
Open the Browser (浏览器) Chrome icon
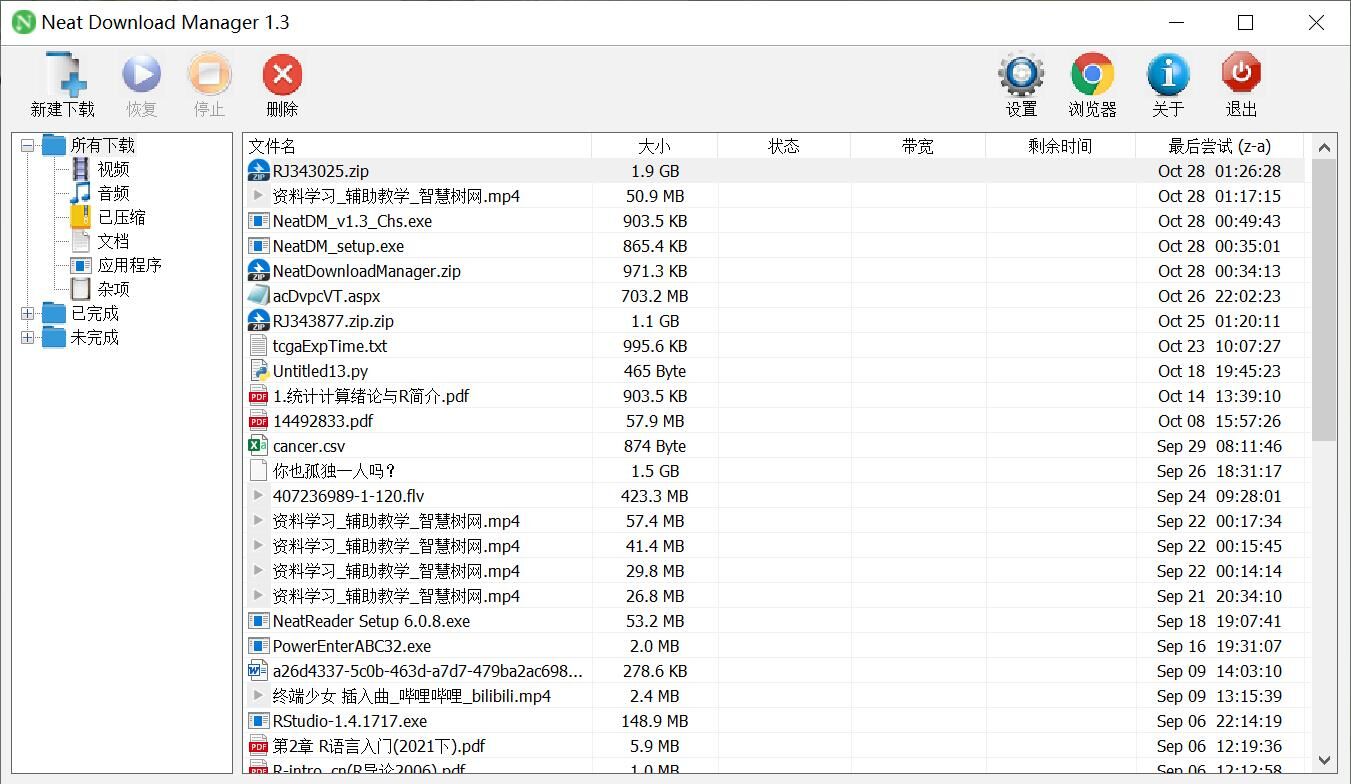click(1092, 77)
